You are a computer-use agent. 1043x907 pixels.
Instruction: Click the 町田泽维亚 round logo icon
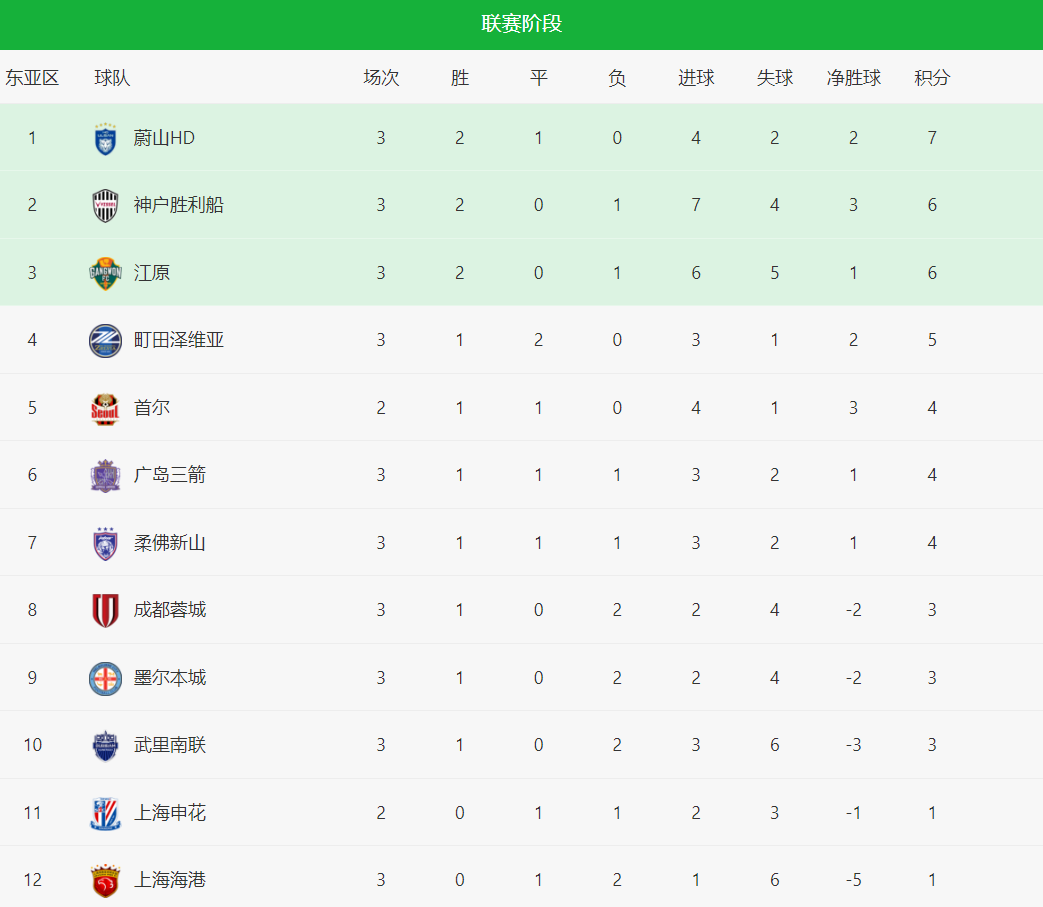tap(105, 340)
